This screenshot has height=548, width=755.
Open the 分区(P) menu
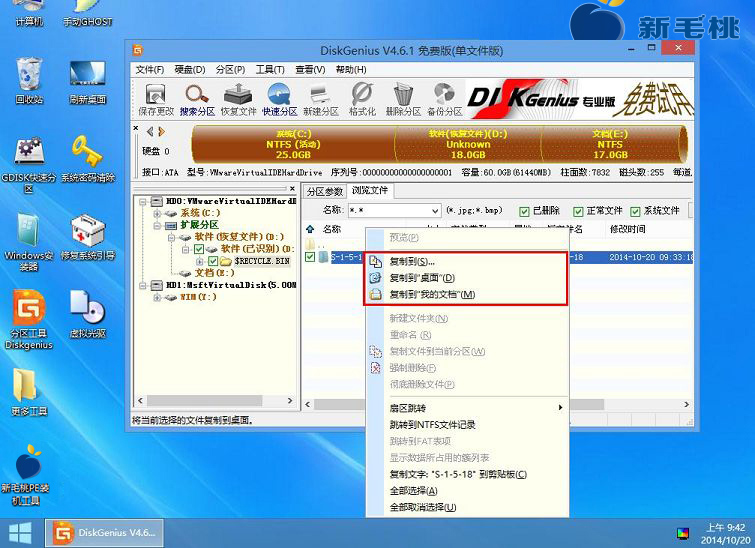pos(230,70)
